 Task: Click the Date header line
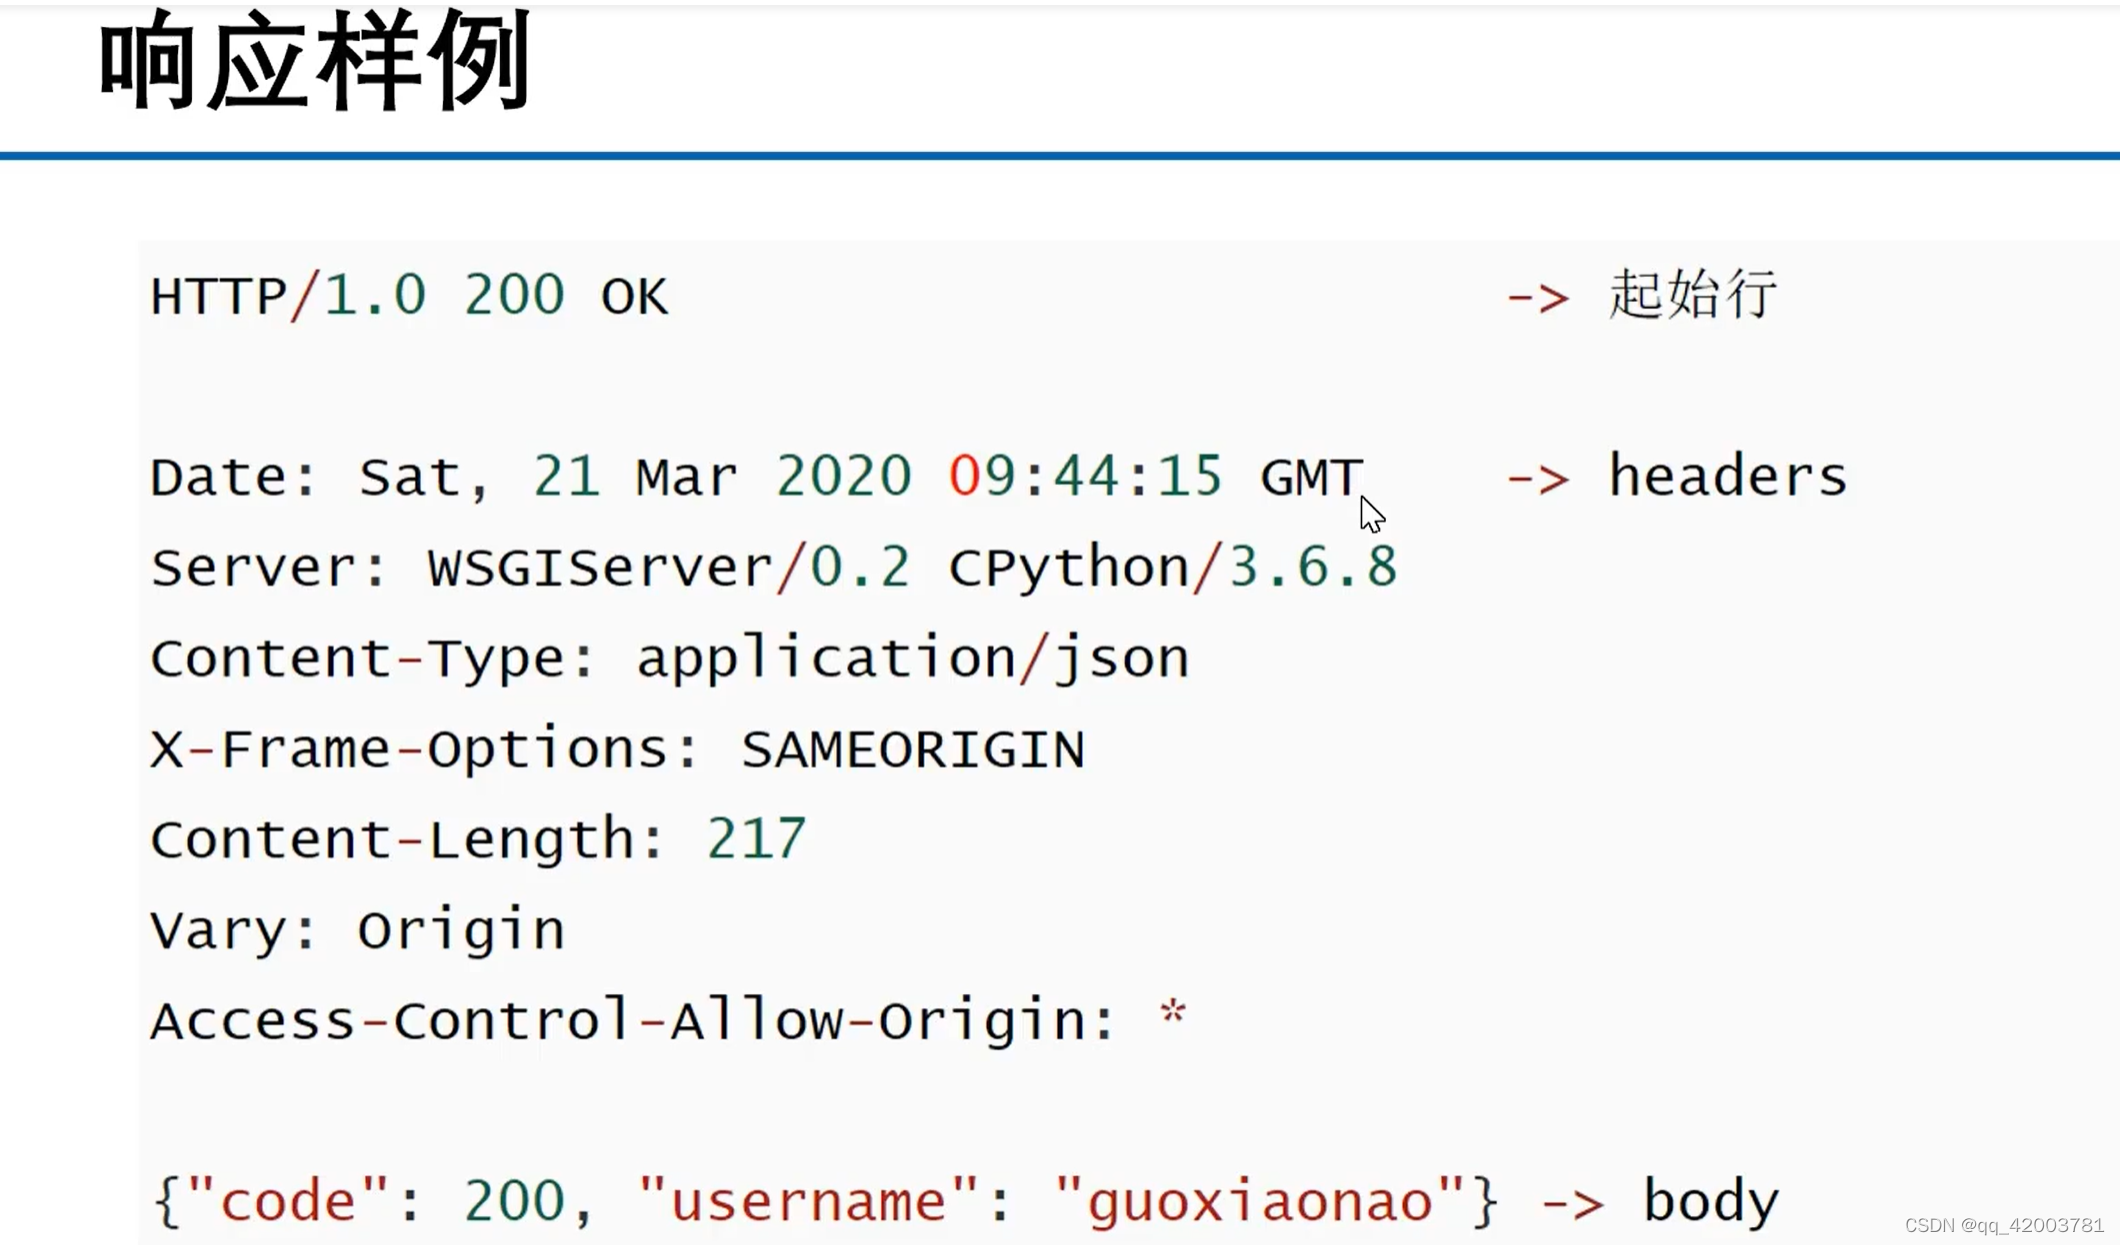tap(755, 477)
